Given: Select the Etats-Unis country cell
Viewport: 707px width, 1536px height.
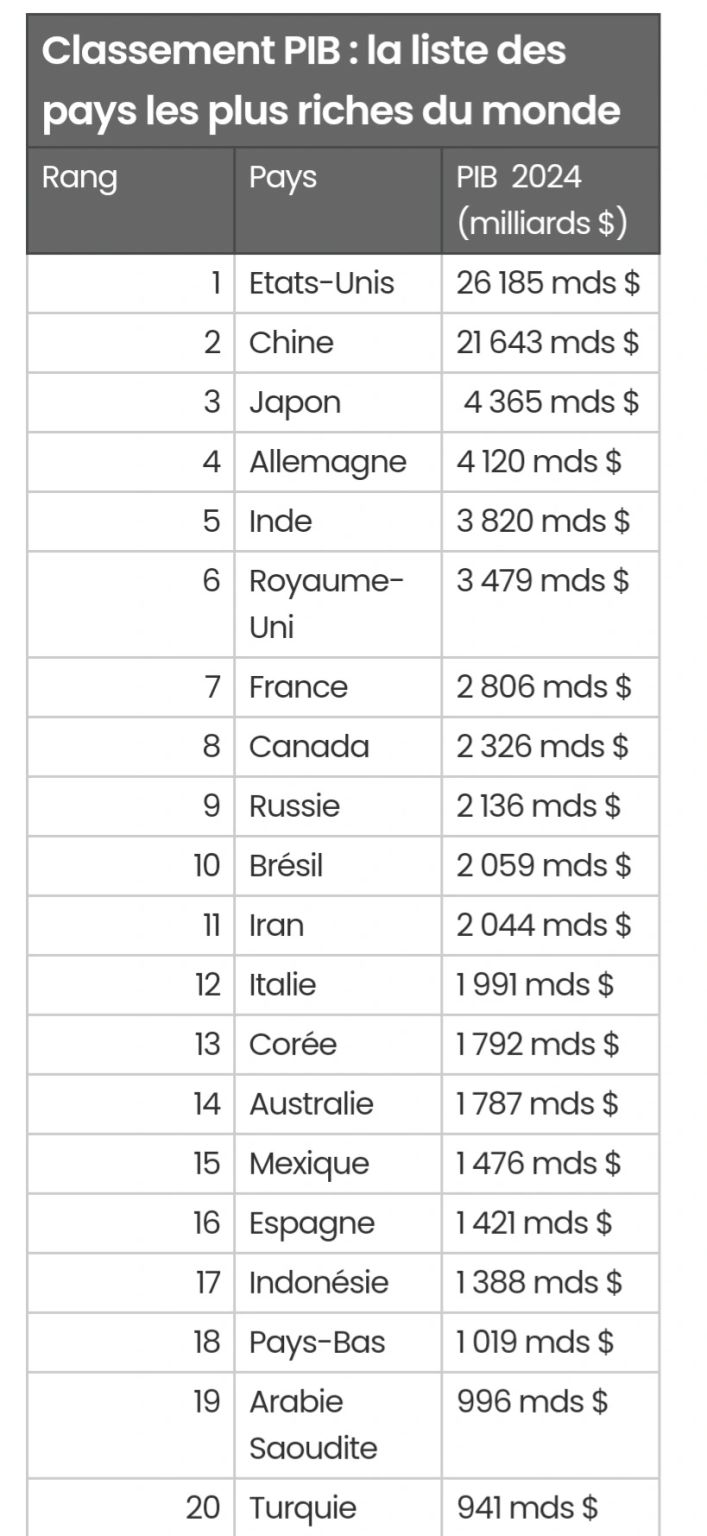Looking at the screenshot, I should pyautogui.click(x=338, y=284).
